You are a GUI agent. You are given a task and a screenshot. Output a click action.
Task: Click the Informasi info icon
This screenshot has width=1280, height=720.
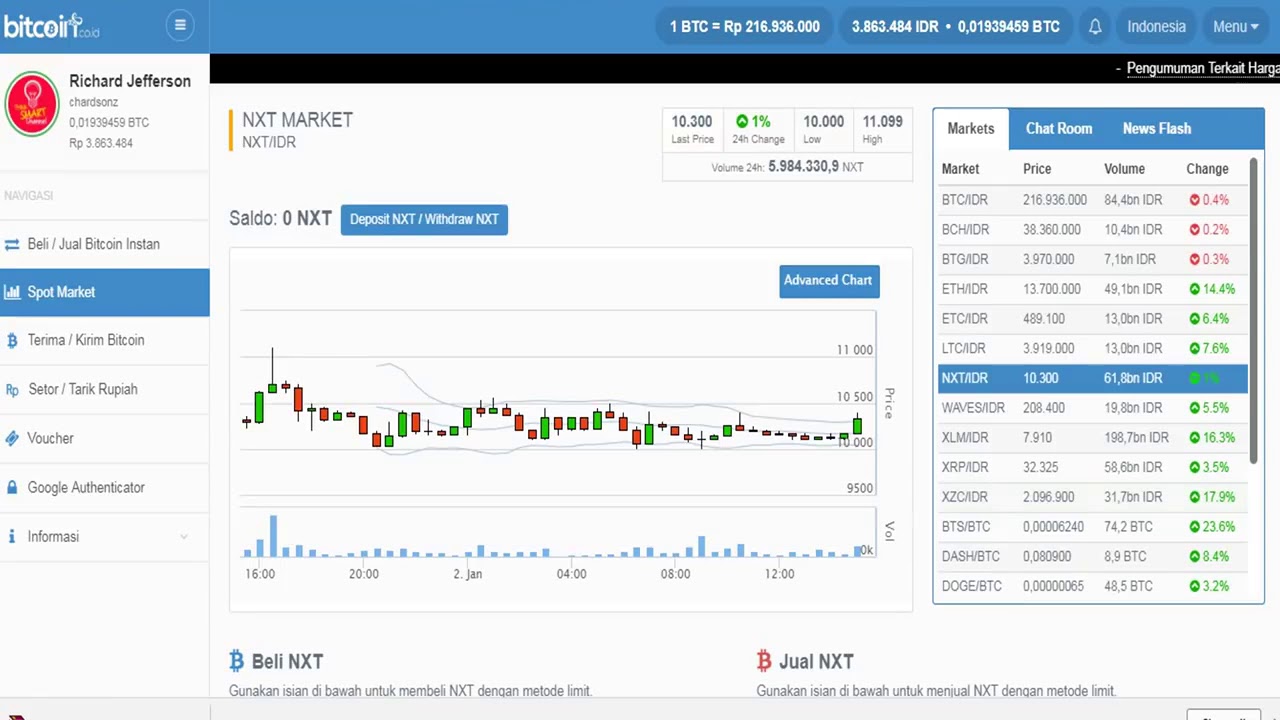pos(12,537)
